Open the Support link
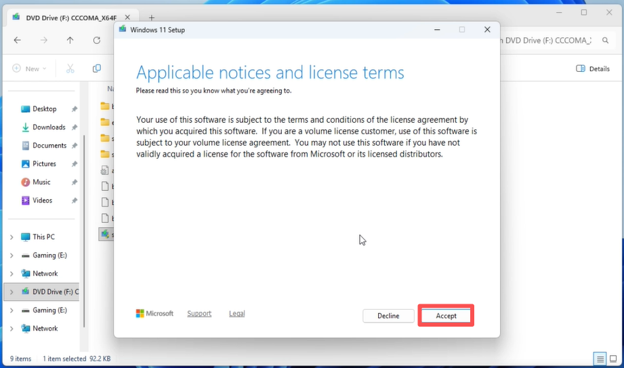The width and height of the screenshot is (624, 368). (199, 313)
